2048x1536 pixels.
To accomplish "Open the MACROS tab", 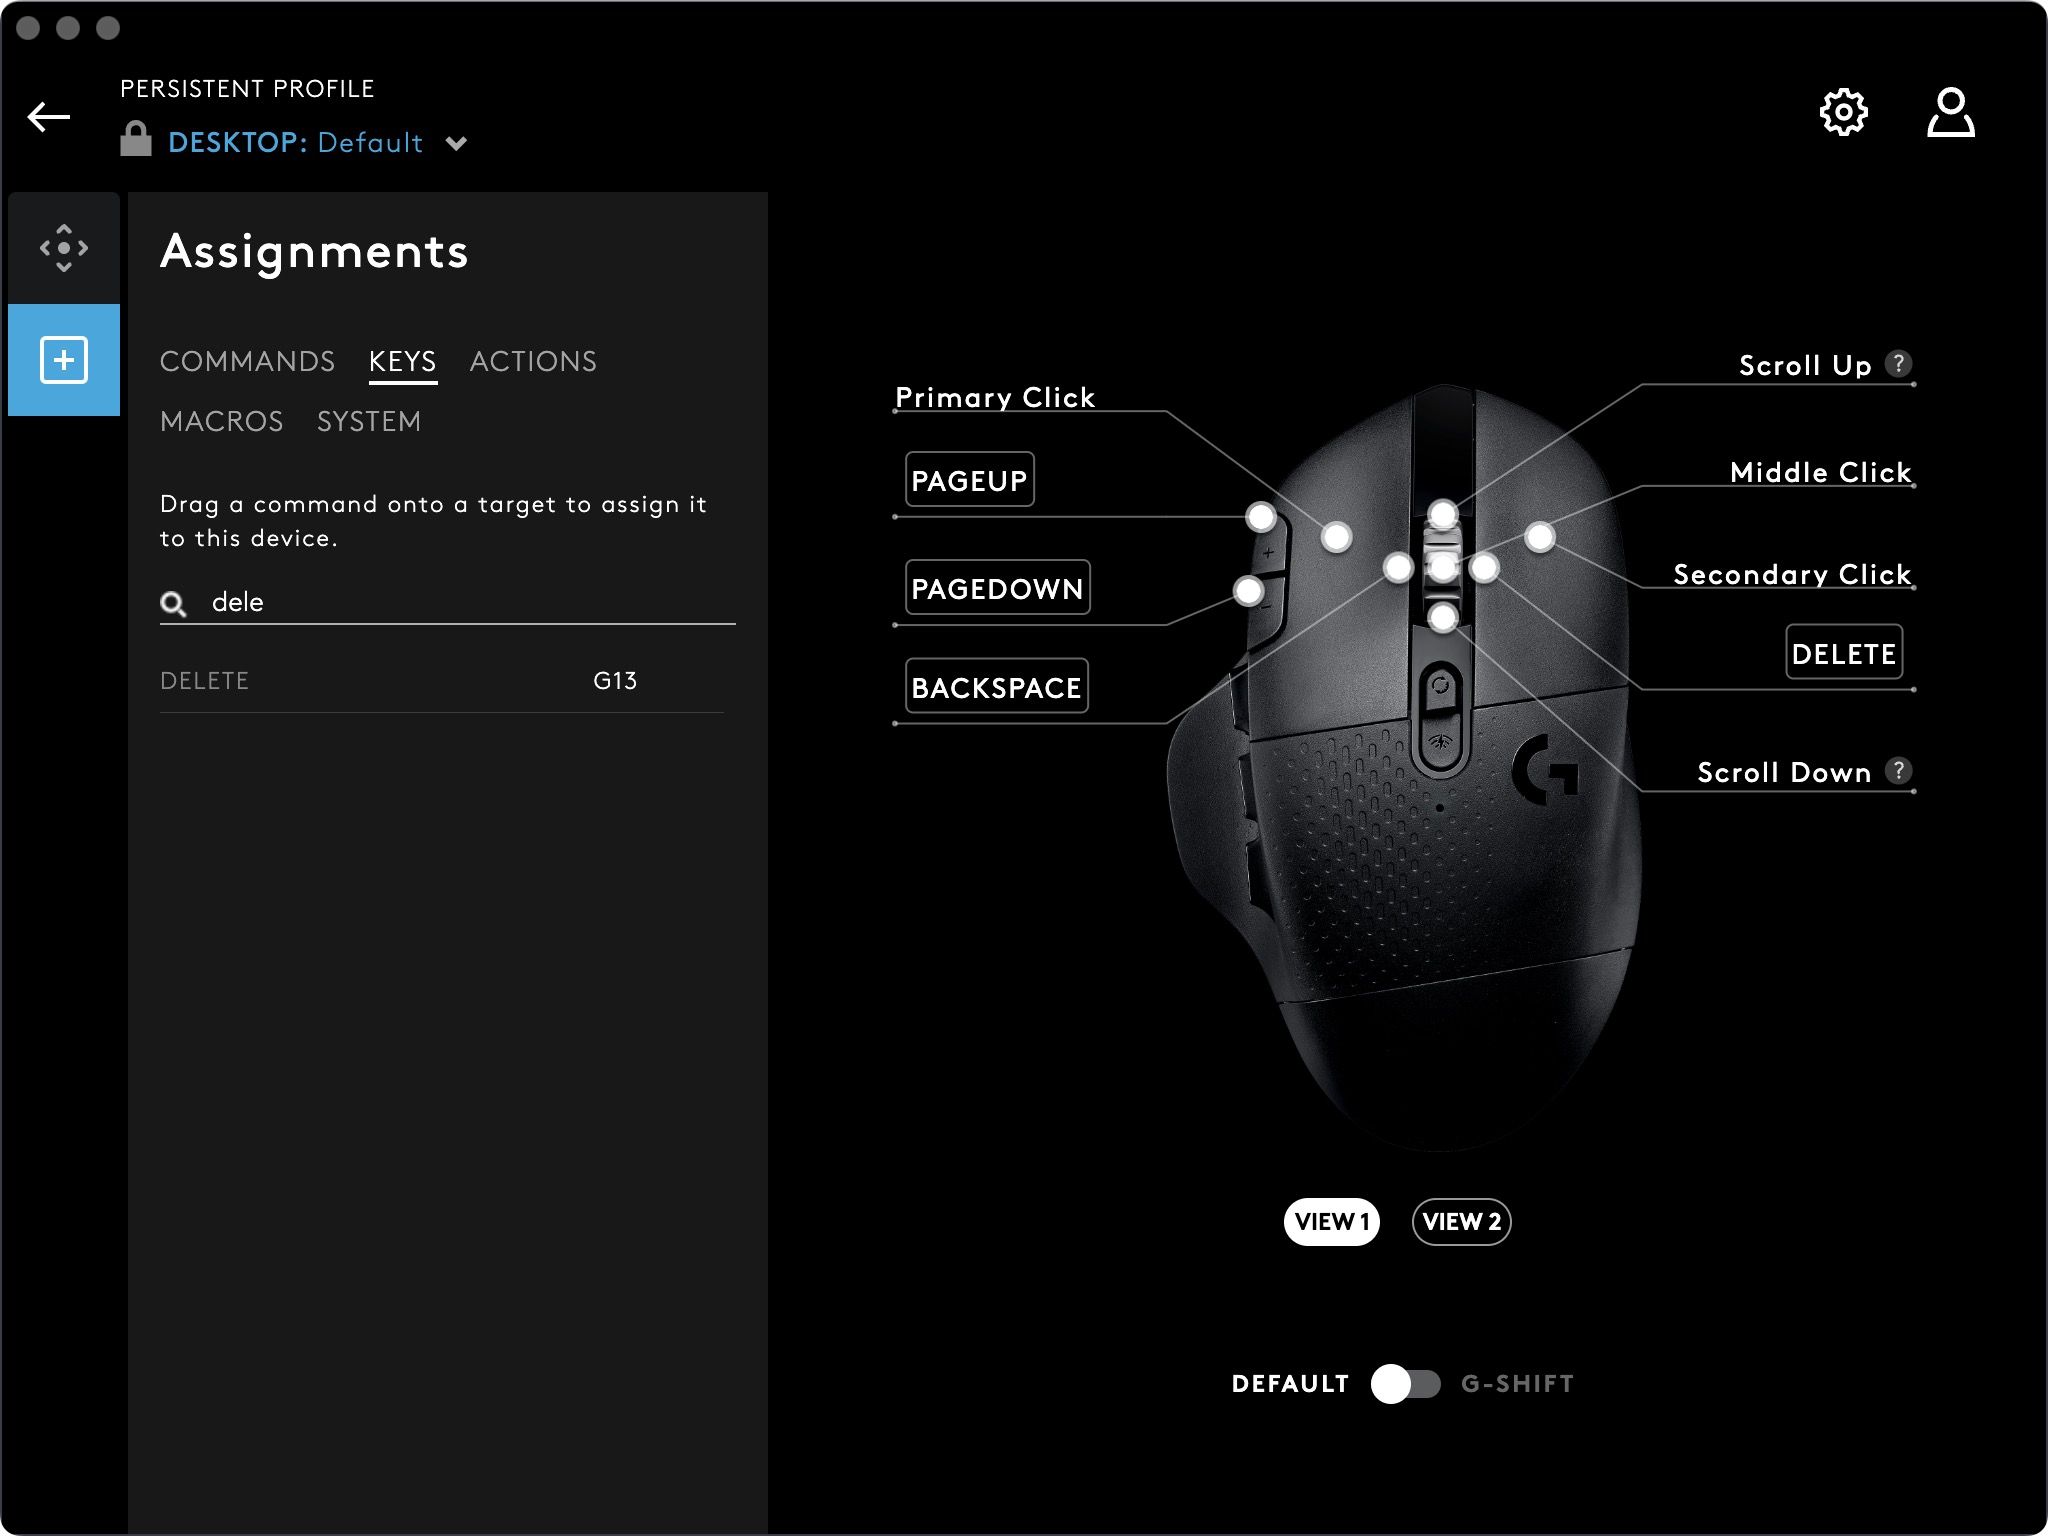I will pos(222,421).
